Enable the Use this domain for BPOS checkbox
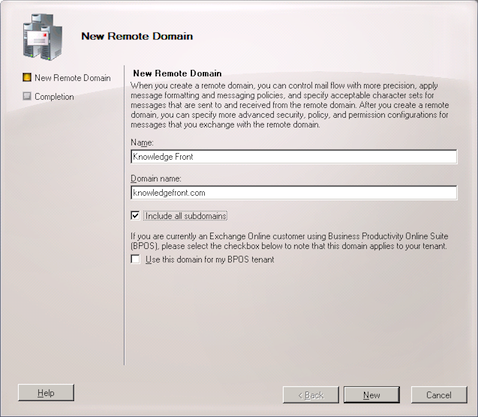This screenshot has width=478, height=417. pyautogui.click(x=135, y=259)
